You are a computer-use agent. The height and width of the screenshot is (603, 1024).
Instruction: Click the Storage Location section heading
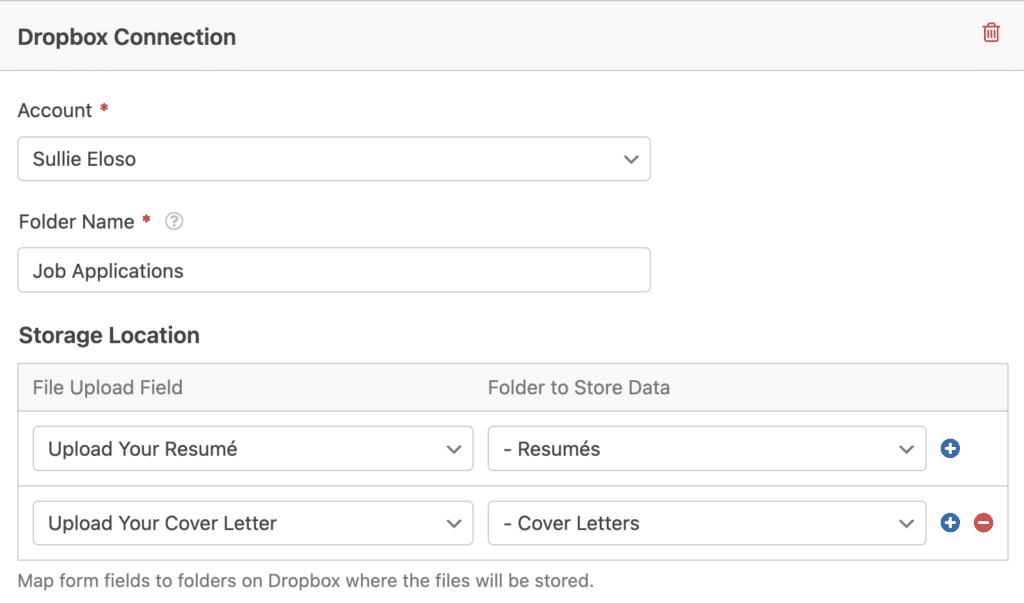109,335
